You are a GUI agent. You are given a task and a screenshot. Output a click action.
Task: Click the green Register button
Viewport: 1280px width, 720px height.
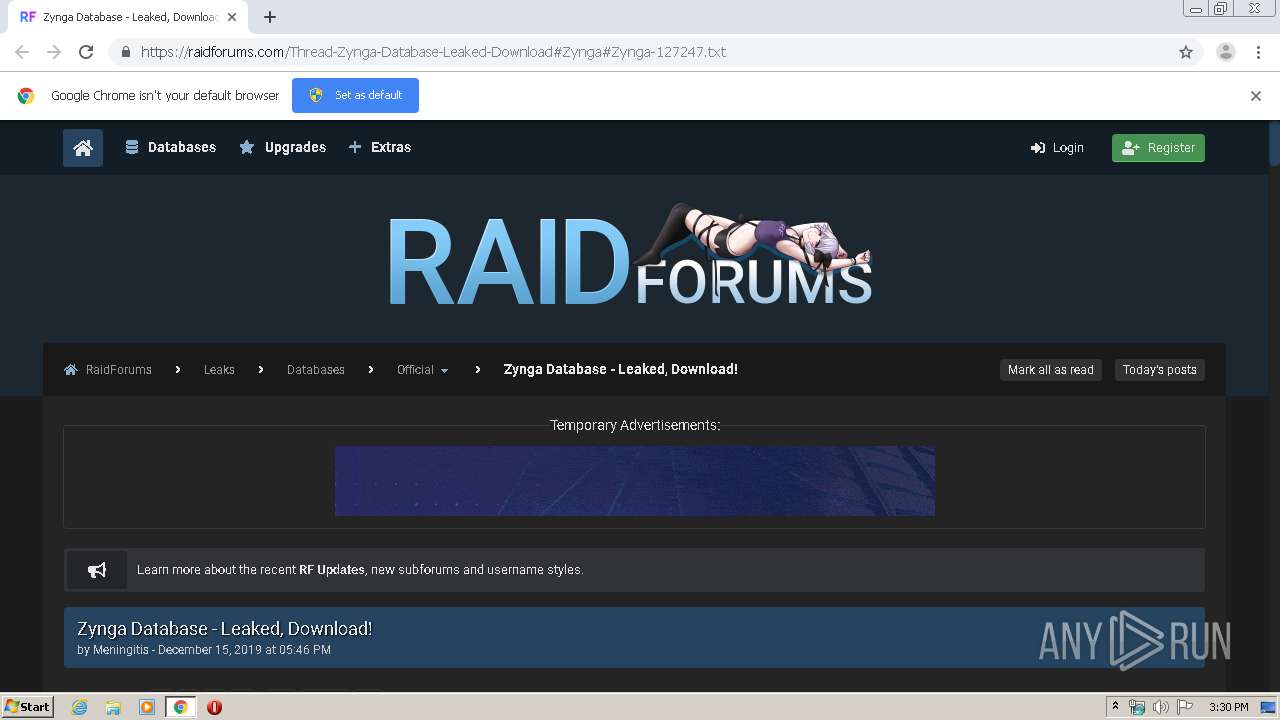click(1158, 148)
